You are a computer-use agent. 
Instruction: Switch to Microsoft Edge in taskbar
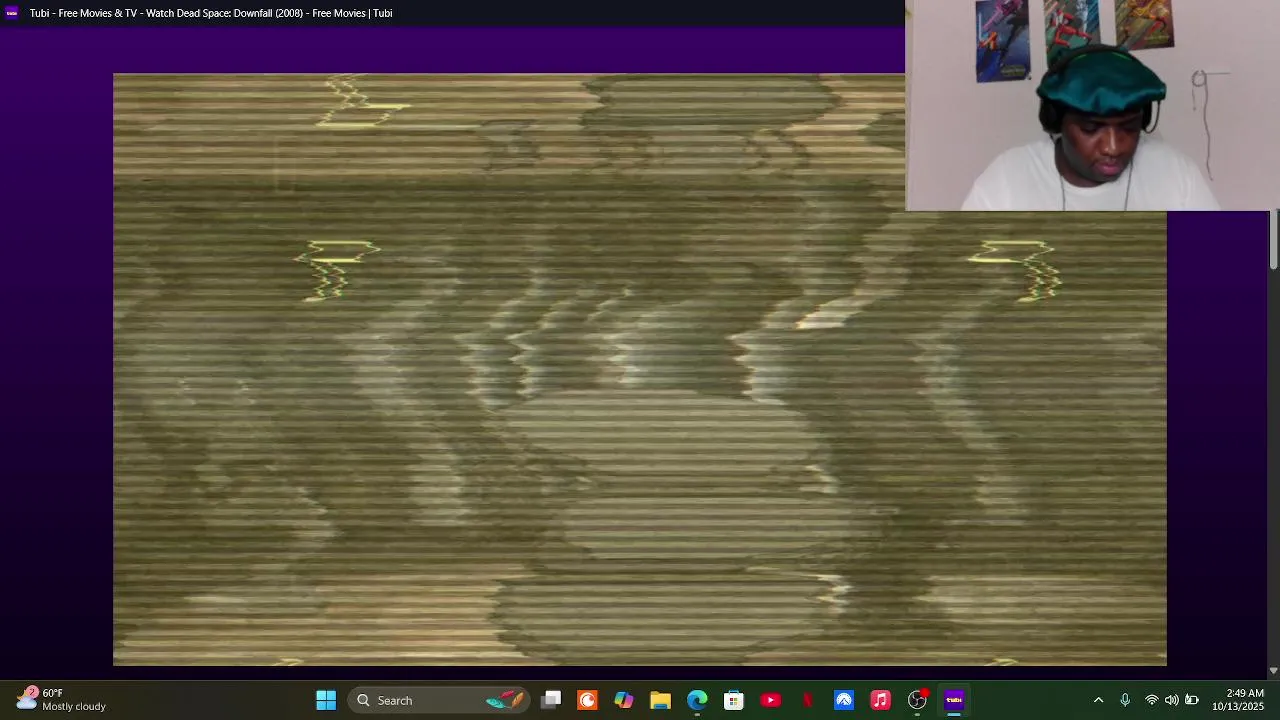coord(697,700)
